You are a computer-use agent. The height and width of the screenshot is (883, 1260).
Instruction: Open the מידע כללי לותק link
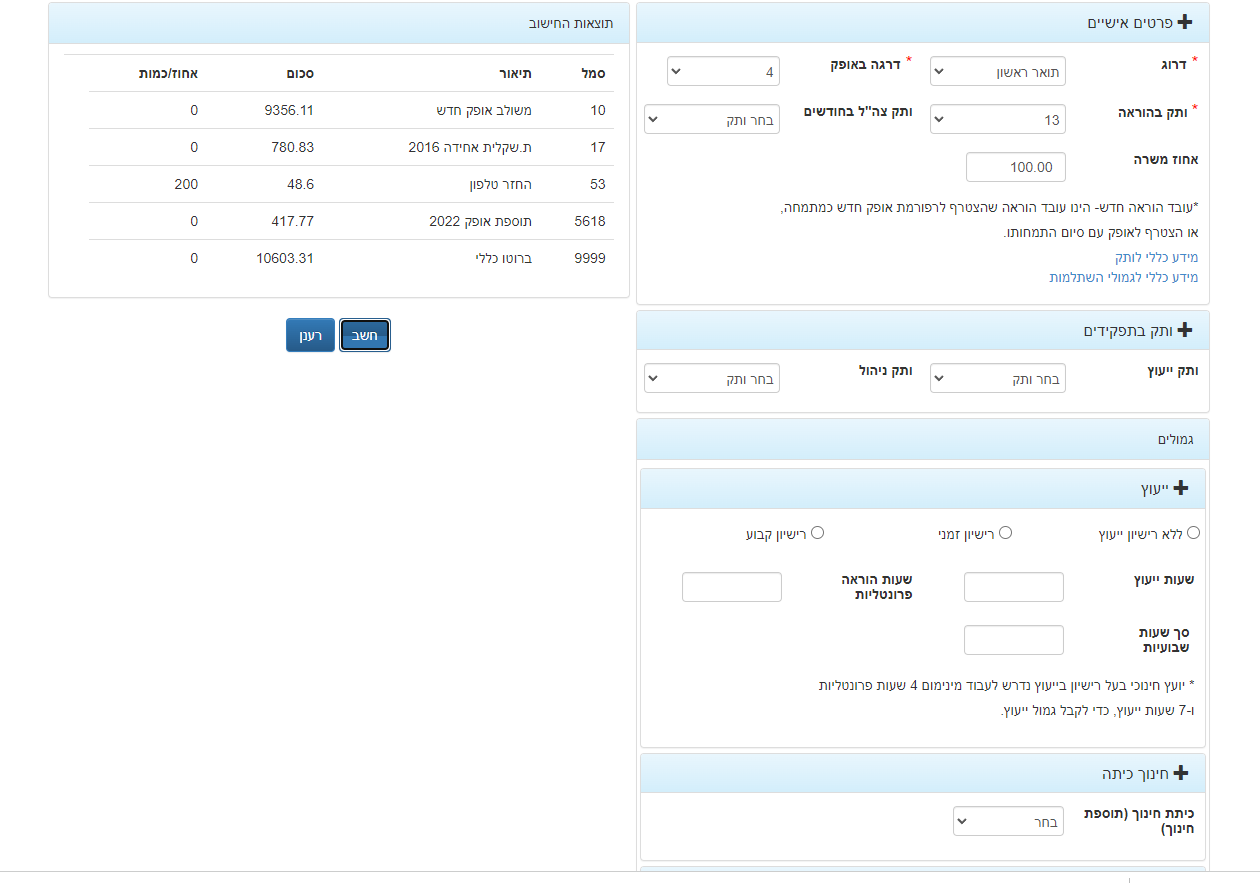click(1157, 257)
